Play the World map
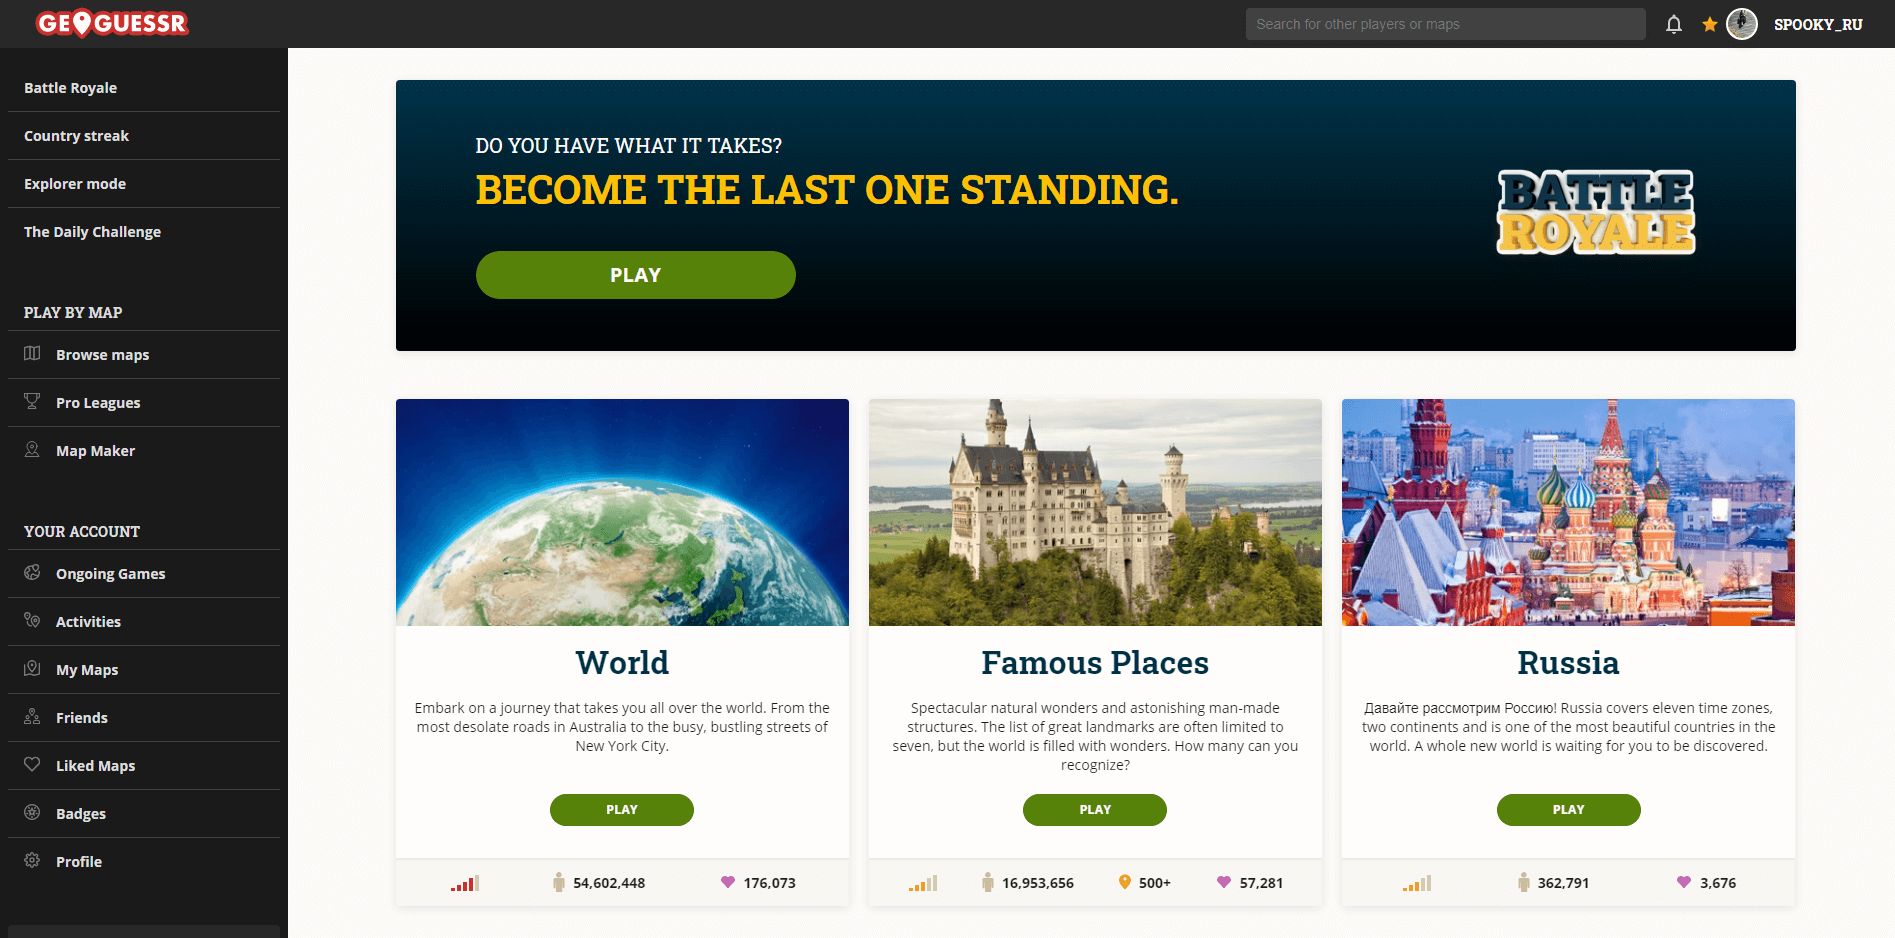The image size is (1895, 938). coord(622,810)
